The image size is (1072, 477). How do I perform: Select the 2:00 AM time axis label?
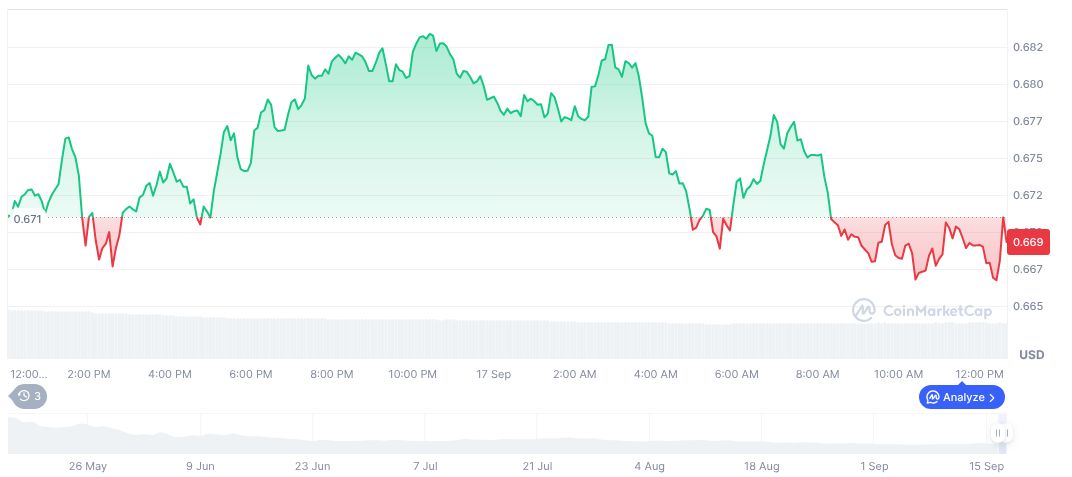pos(575,374)
